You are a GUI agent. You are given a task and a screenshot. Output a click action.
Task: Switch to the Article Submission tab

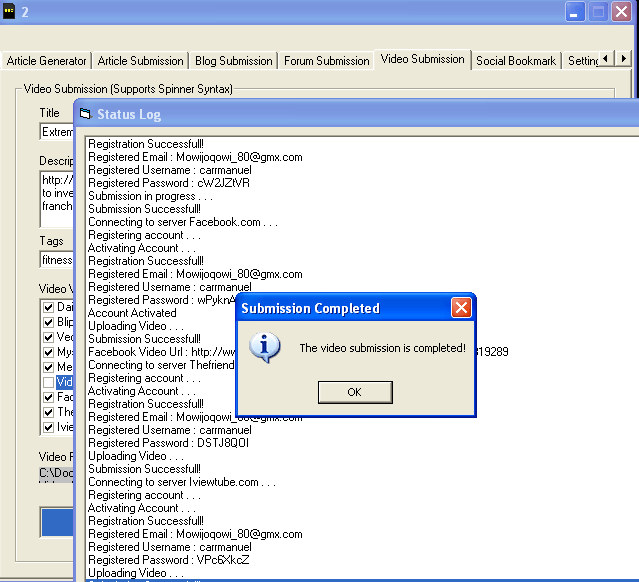140,61
